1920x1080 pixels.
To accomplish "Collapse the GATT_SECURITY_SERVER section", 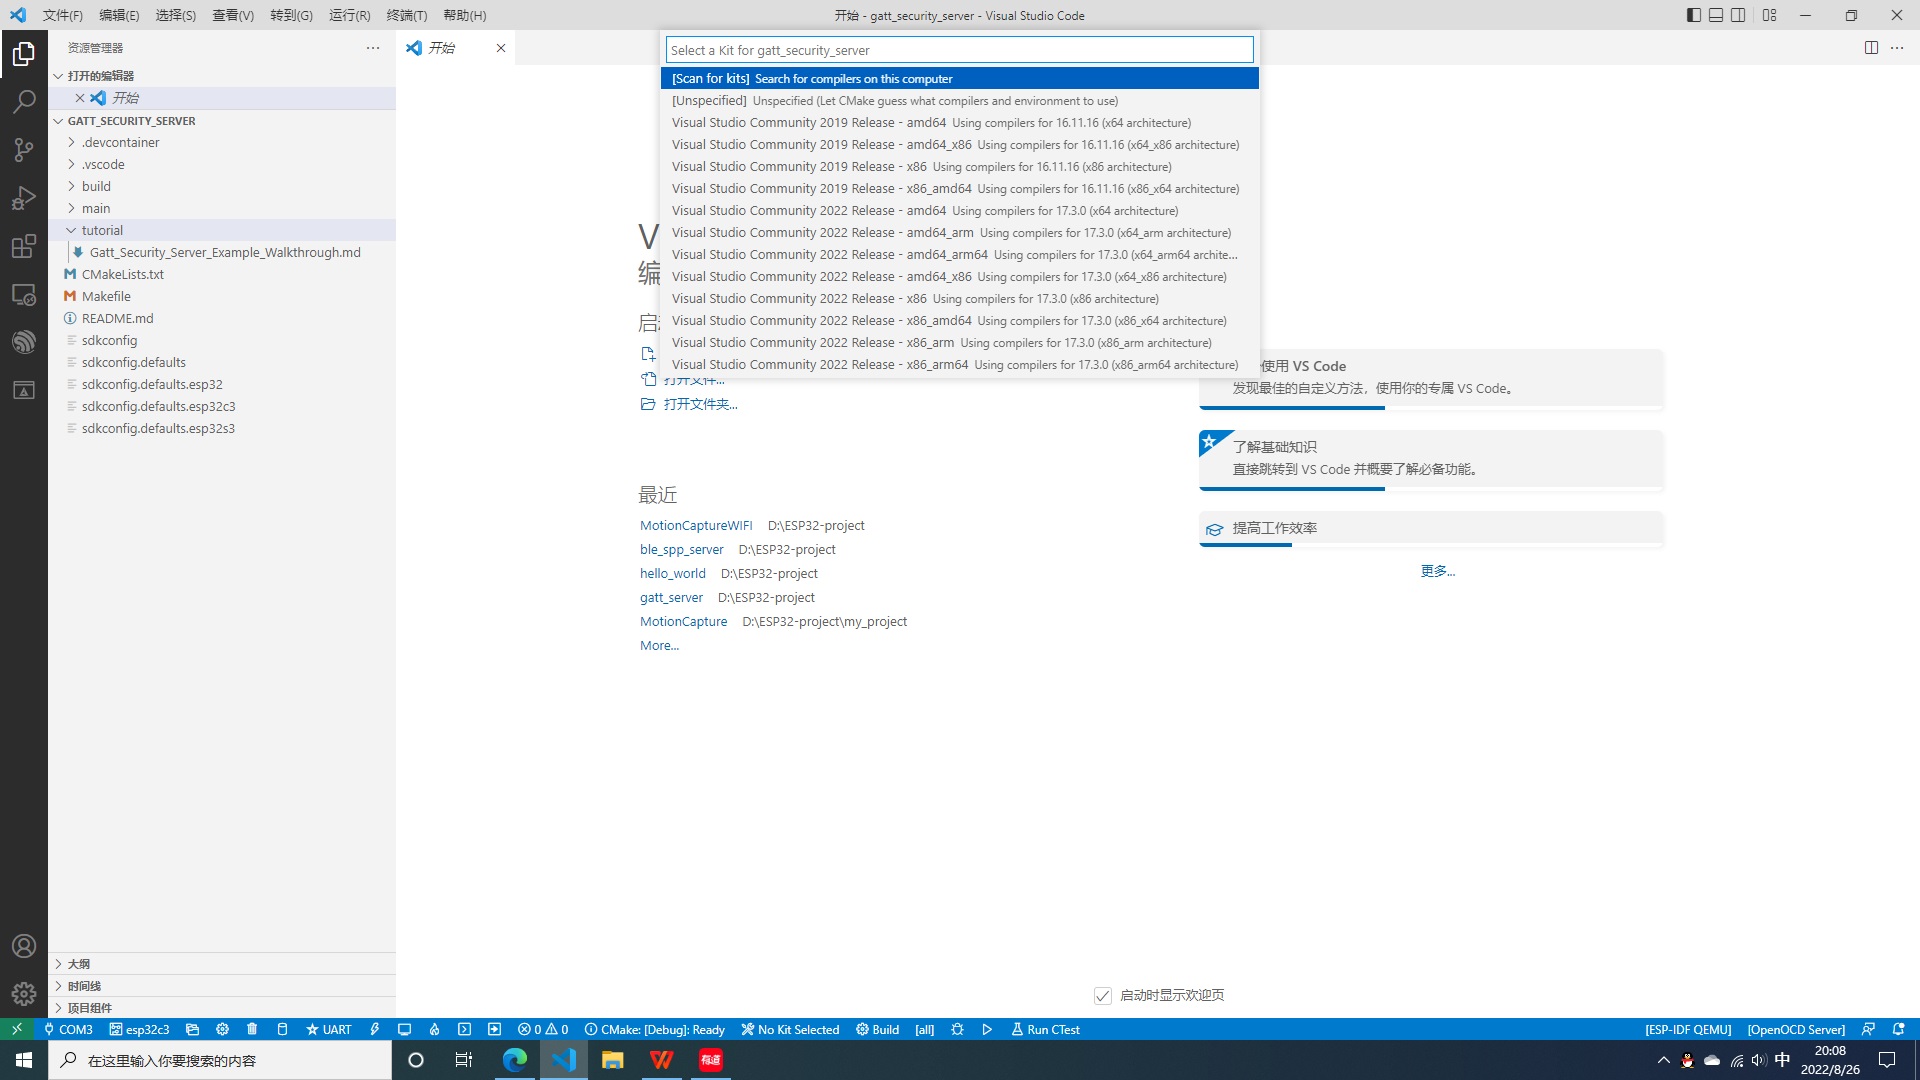I will pyautogui.click(x=222, y=120).
